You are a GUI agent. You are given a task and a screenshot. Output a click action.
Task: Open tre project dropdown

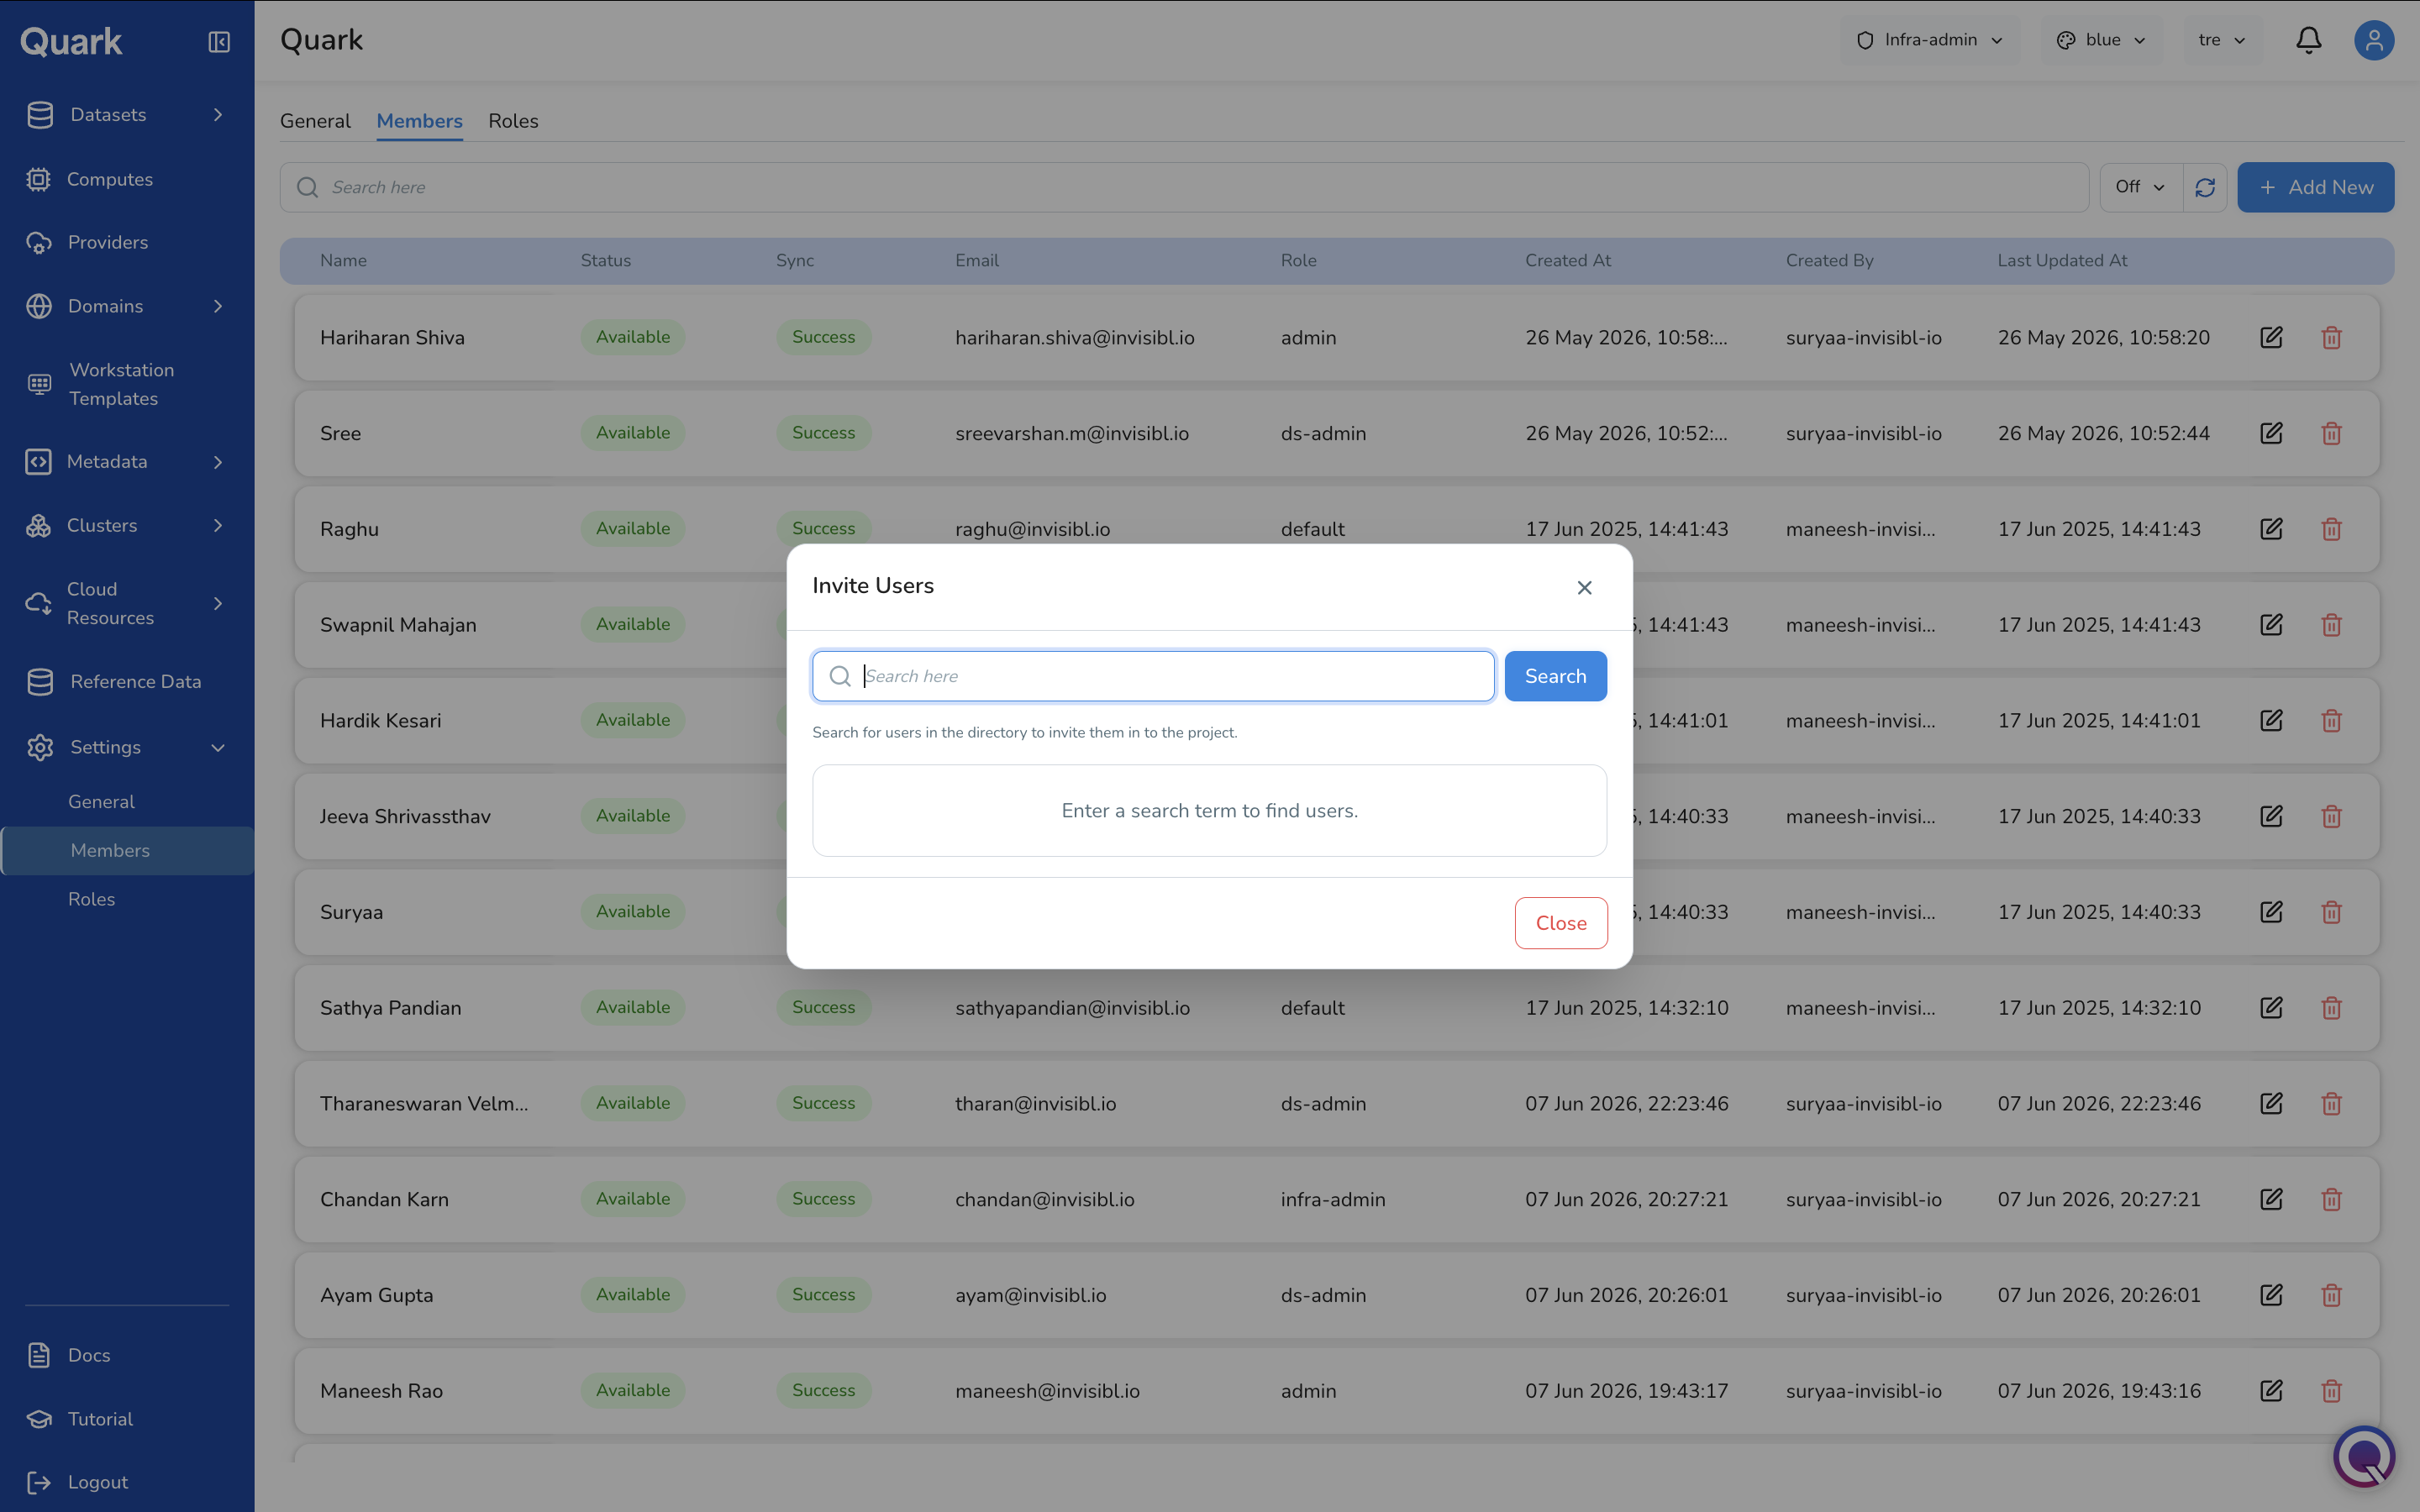click(x=2222, y=40)
